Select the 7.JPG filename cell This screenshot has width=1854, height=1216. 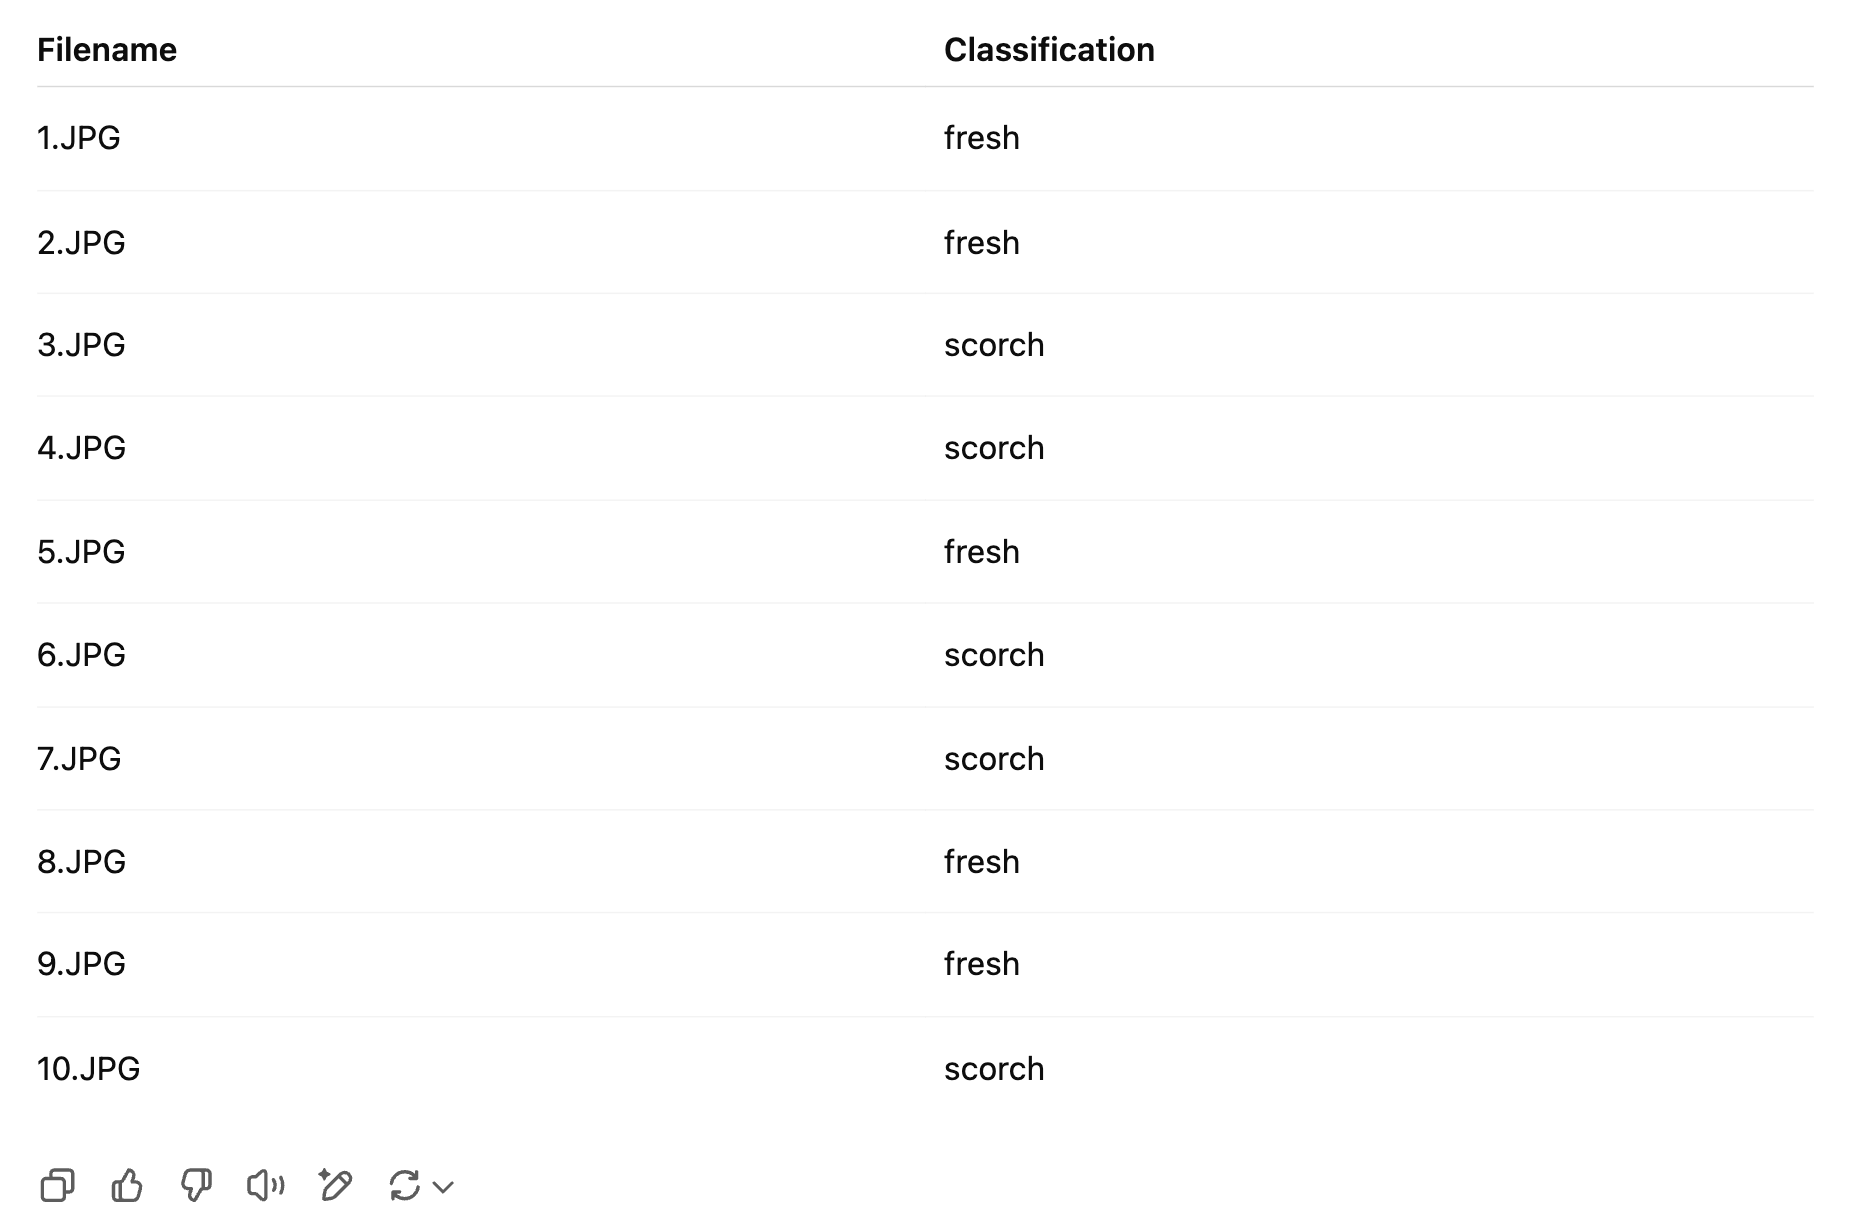79,759
